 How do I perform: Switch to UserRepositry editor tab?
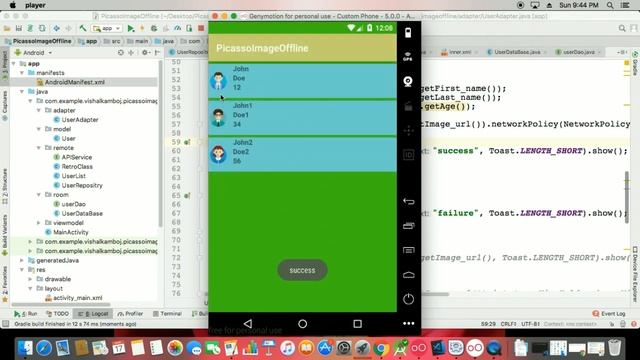pyautogui.click(x=189, y=52)
